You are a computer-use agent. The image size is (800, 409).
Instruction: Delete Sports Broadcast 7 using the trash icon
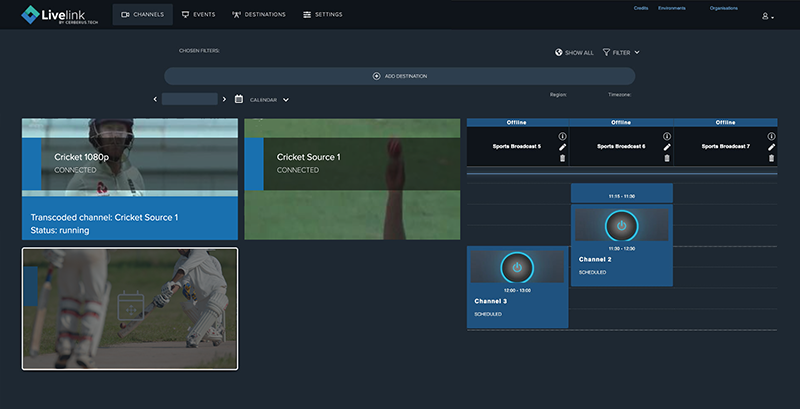coord(771,158)
